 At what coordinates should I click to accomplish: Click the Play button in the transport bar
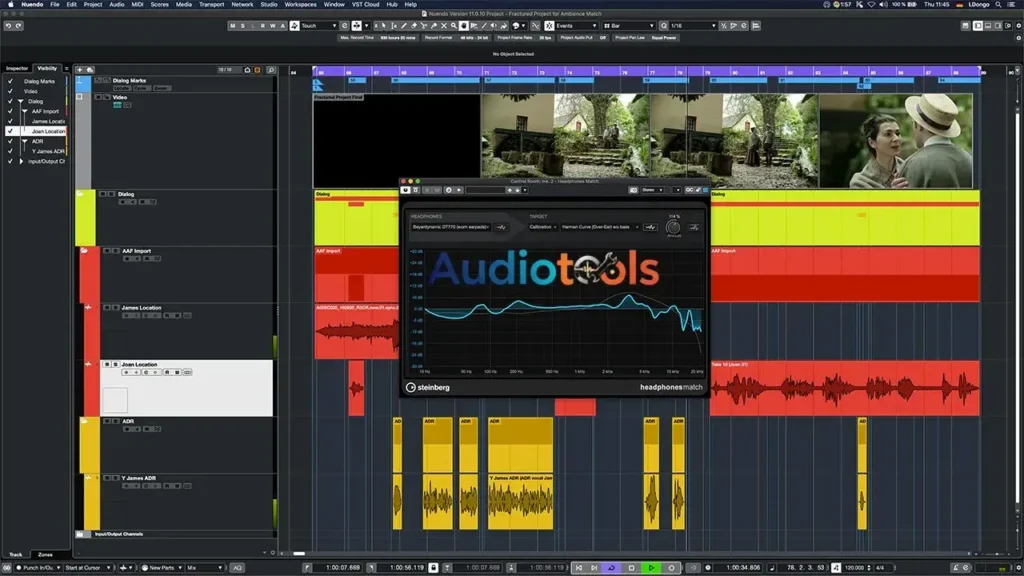pyautogui.click(x=651, y=567)
